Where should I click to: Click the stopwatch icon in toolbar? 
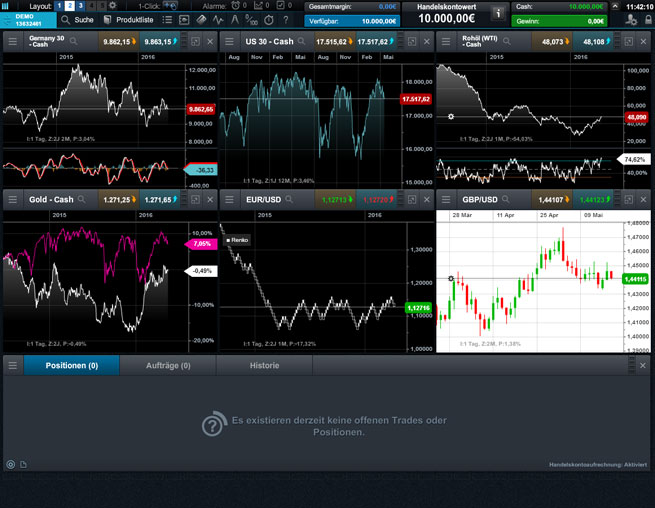click(269, 20)
